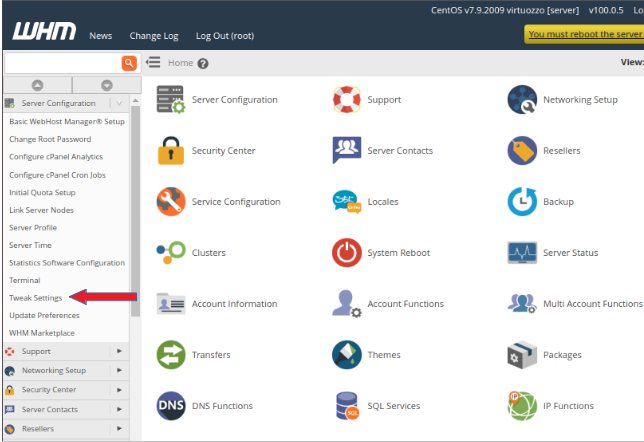Open the Account Information card icon
644x442 pixels.
click(x=171, y=304)
